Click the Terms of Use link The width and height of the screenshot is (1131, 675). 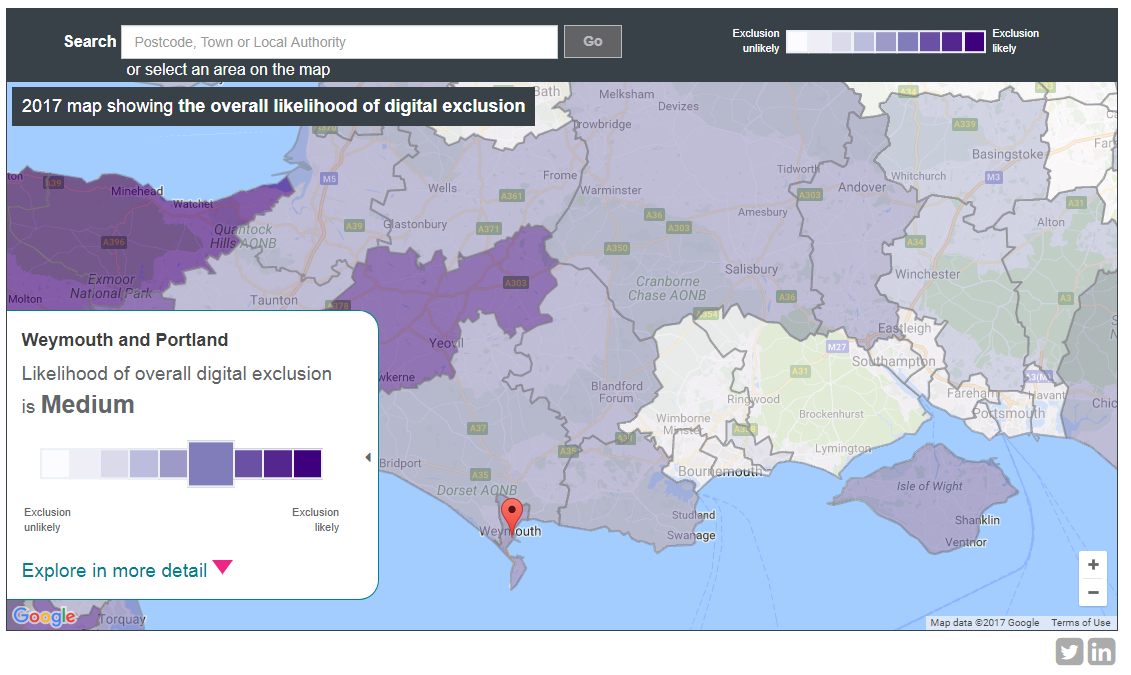[1081, 622]
